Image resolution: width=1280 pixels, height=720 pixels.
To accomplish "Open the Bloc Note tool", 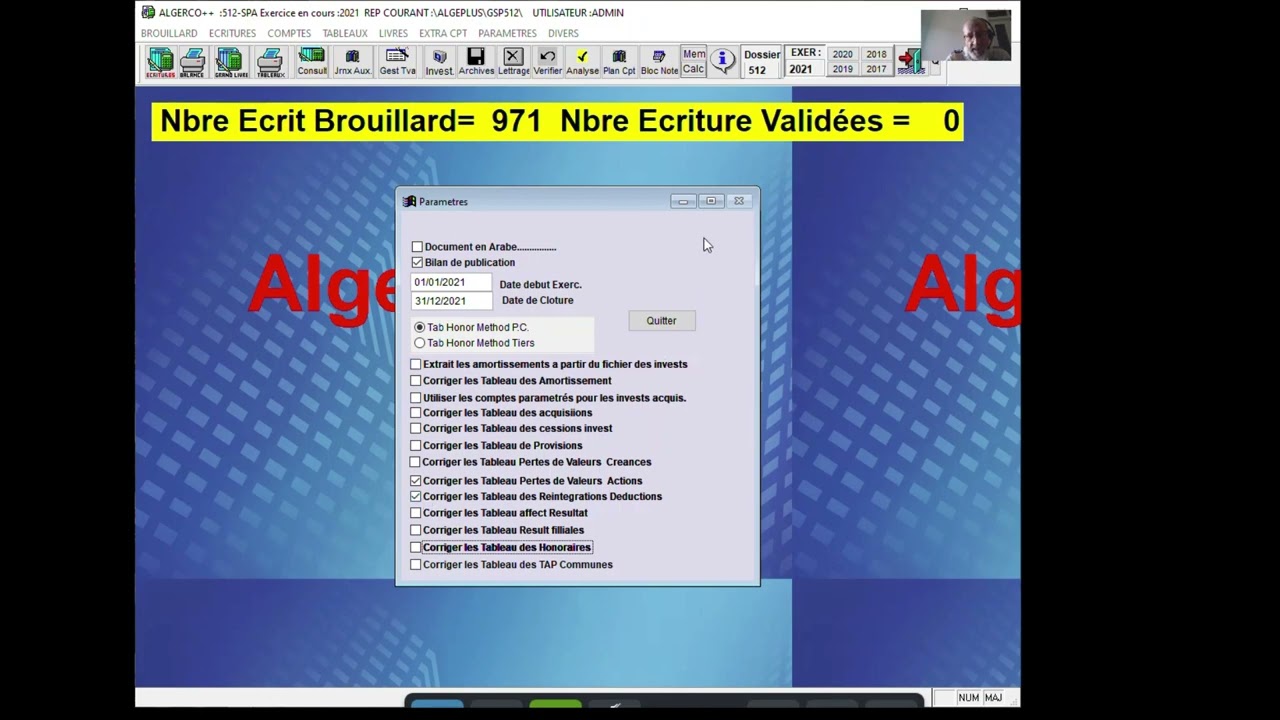I will [659, 62].
